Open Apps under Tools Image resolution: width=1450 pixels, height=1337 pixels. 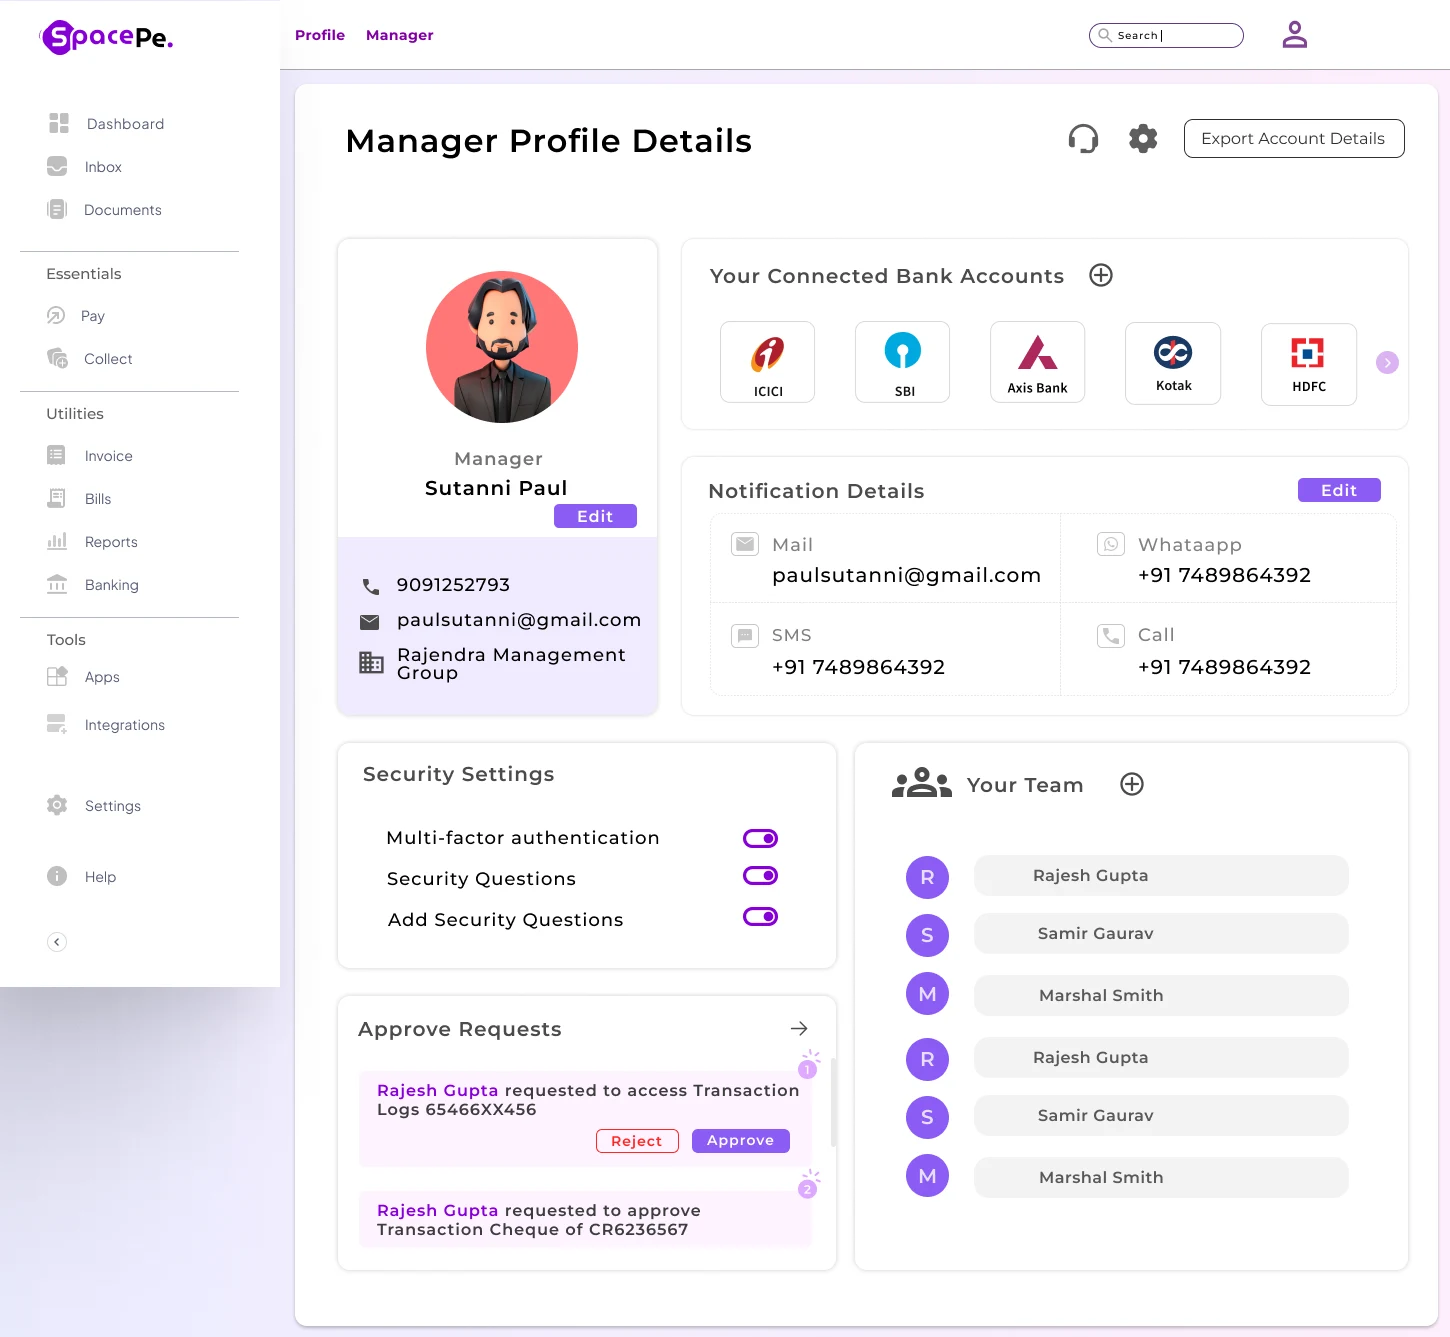pyautogui.click(x=83, y=677)
